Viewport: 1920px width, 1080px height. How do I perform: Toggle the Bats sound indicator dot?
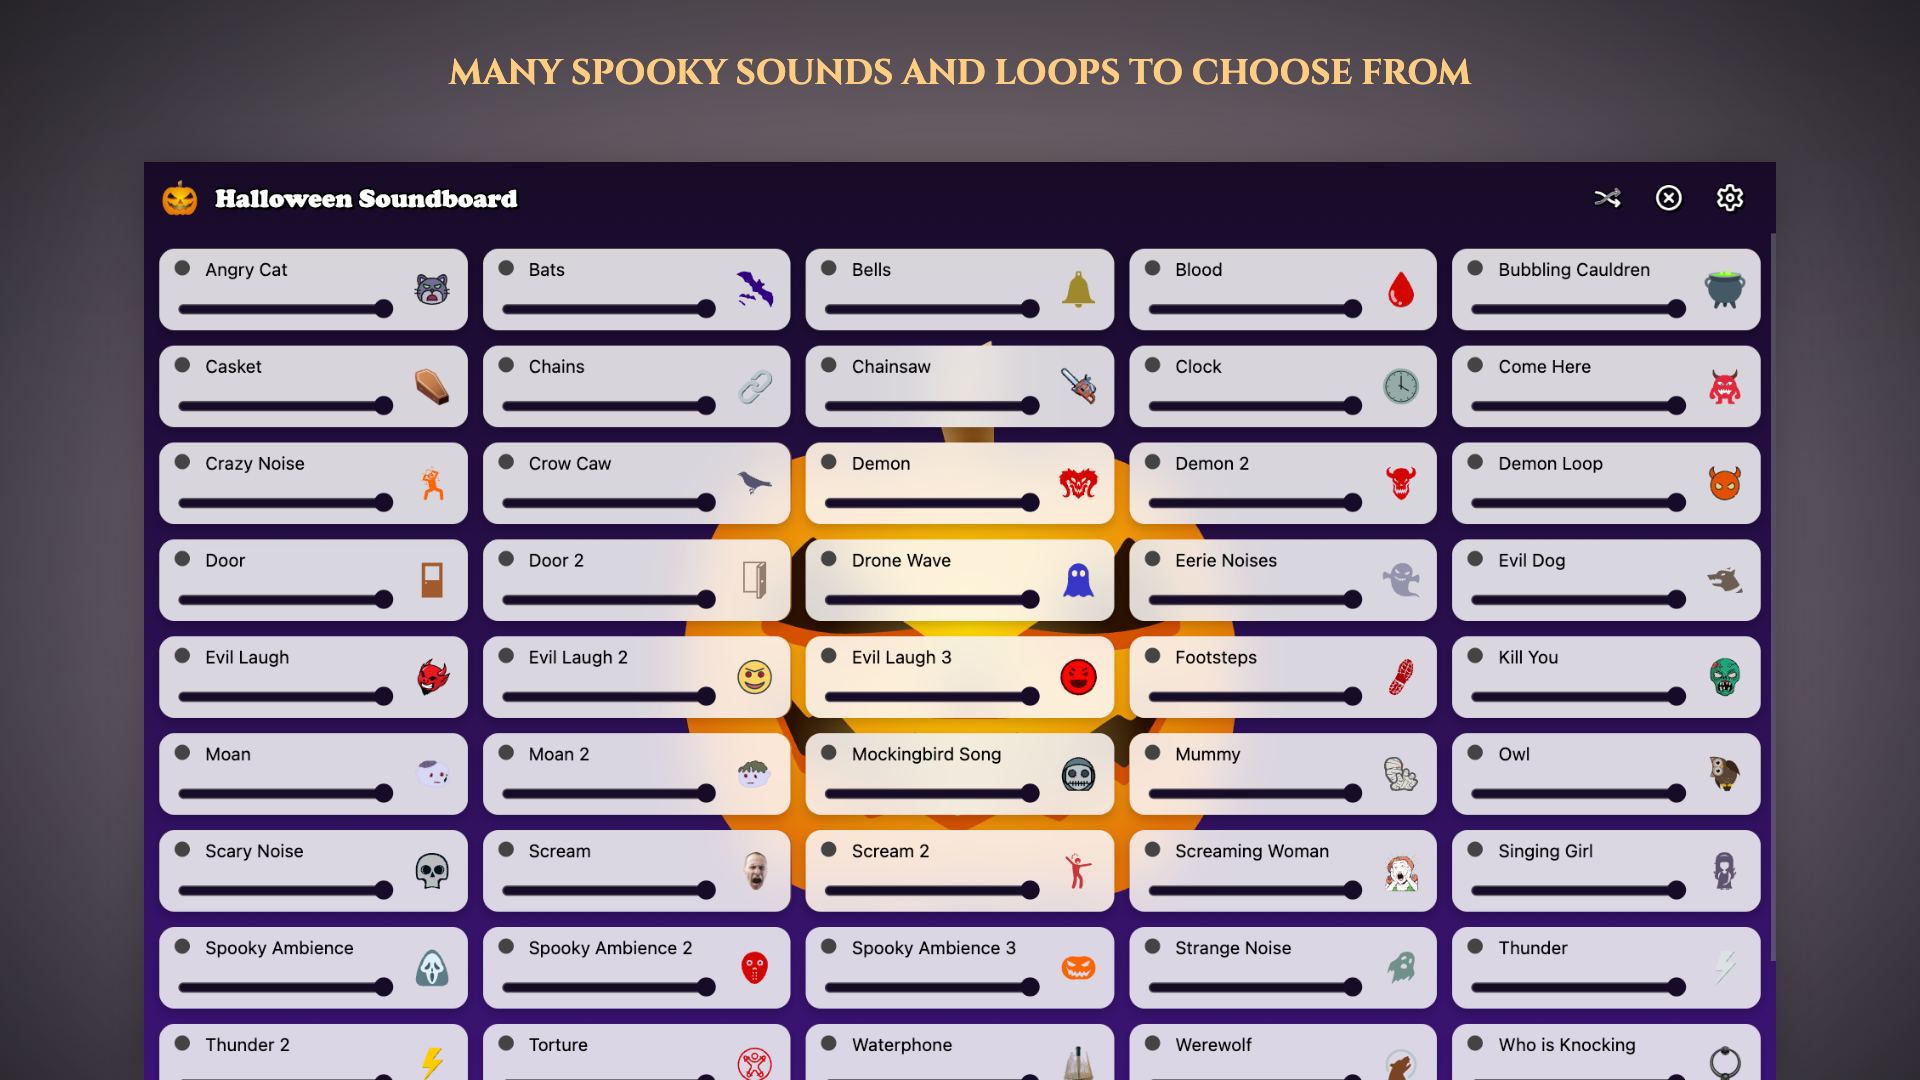point(506,268)
